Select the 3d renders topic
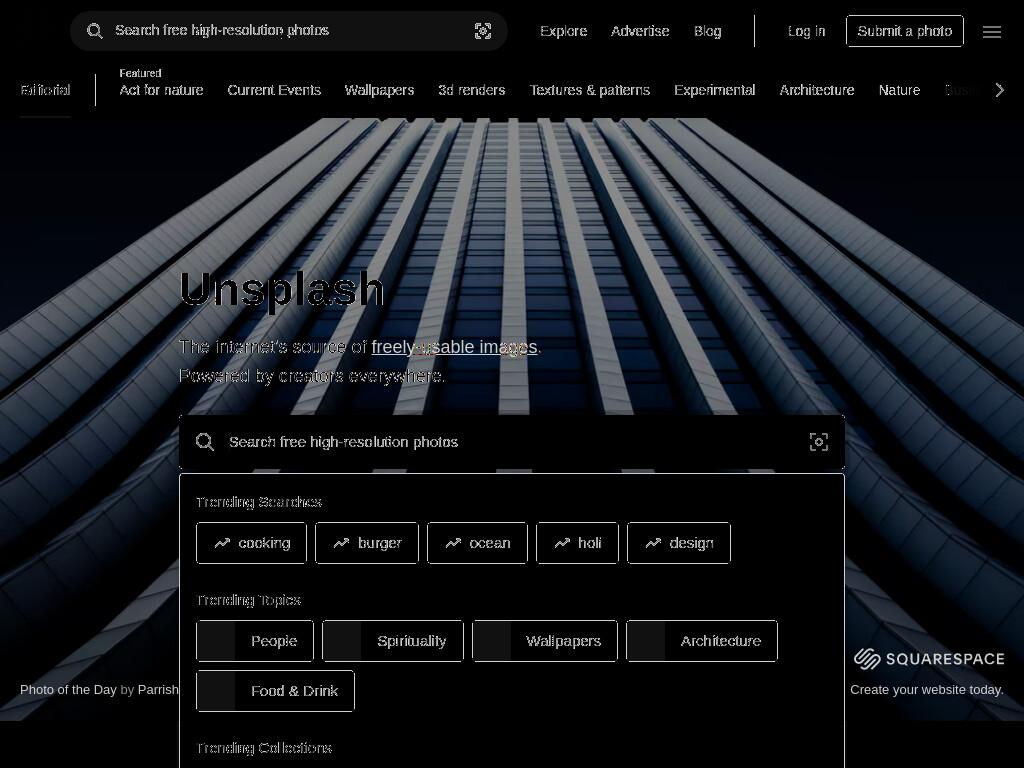 (x=472, y=90)
